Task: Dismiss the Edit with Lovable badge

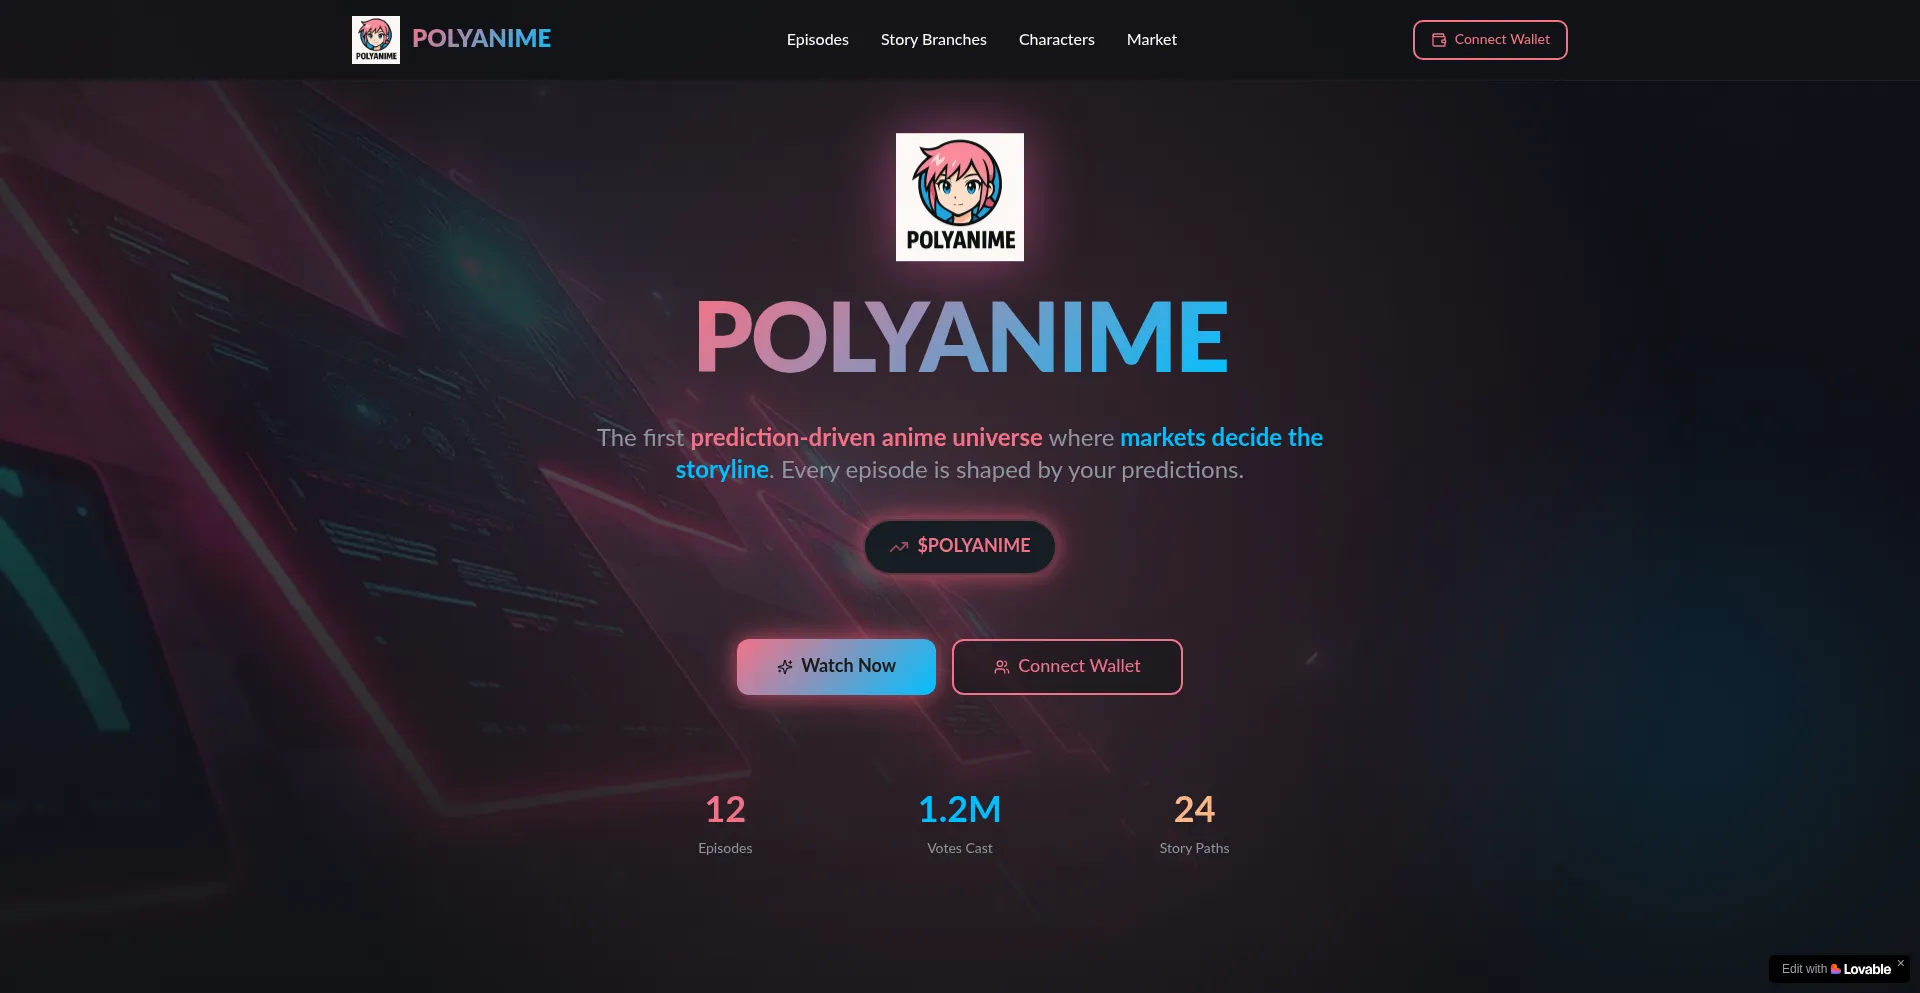Action: 1901,963
